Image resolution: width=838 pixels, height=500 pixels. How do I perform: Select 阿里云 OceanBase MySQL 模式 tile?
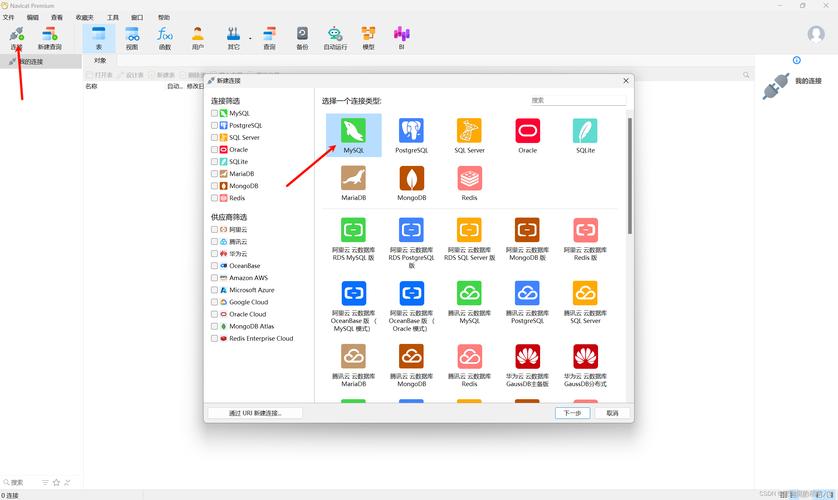pos(354,306)
